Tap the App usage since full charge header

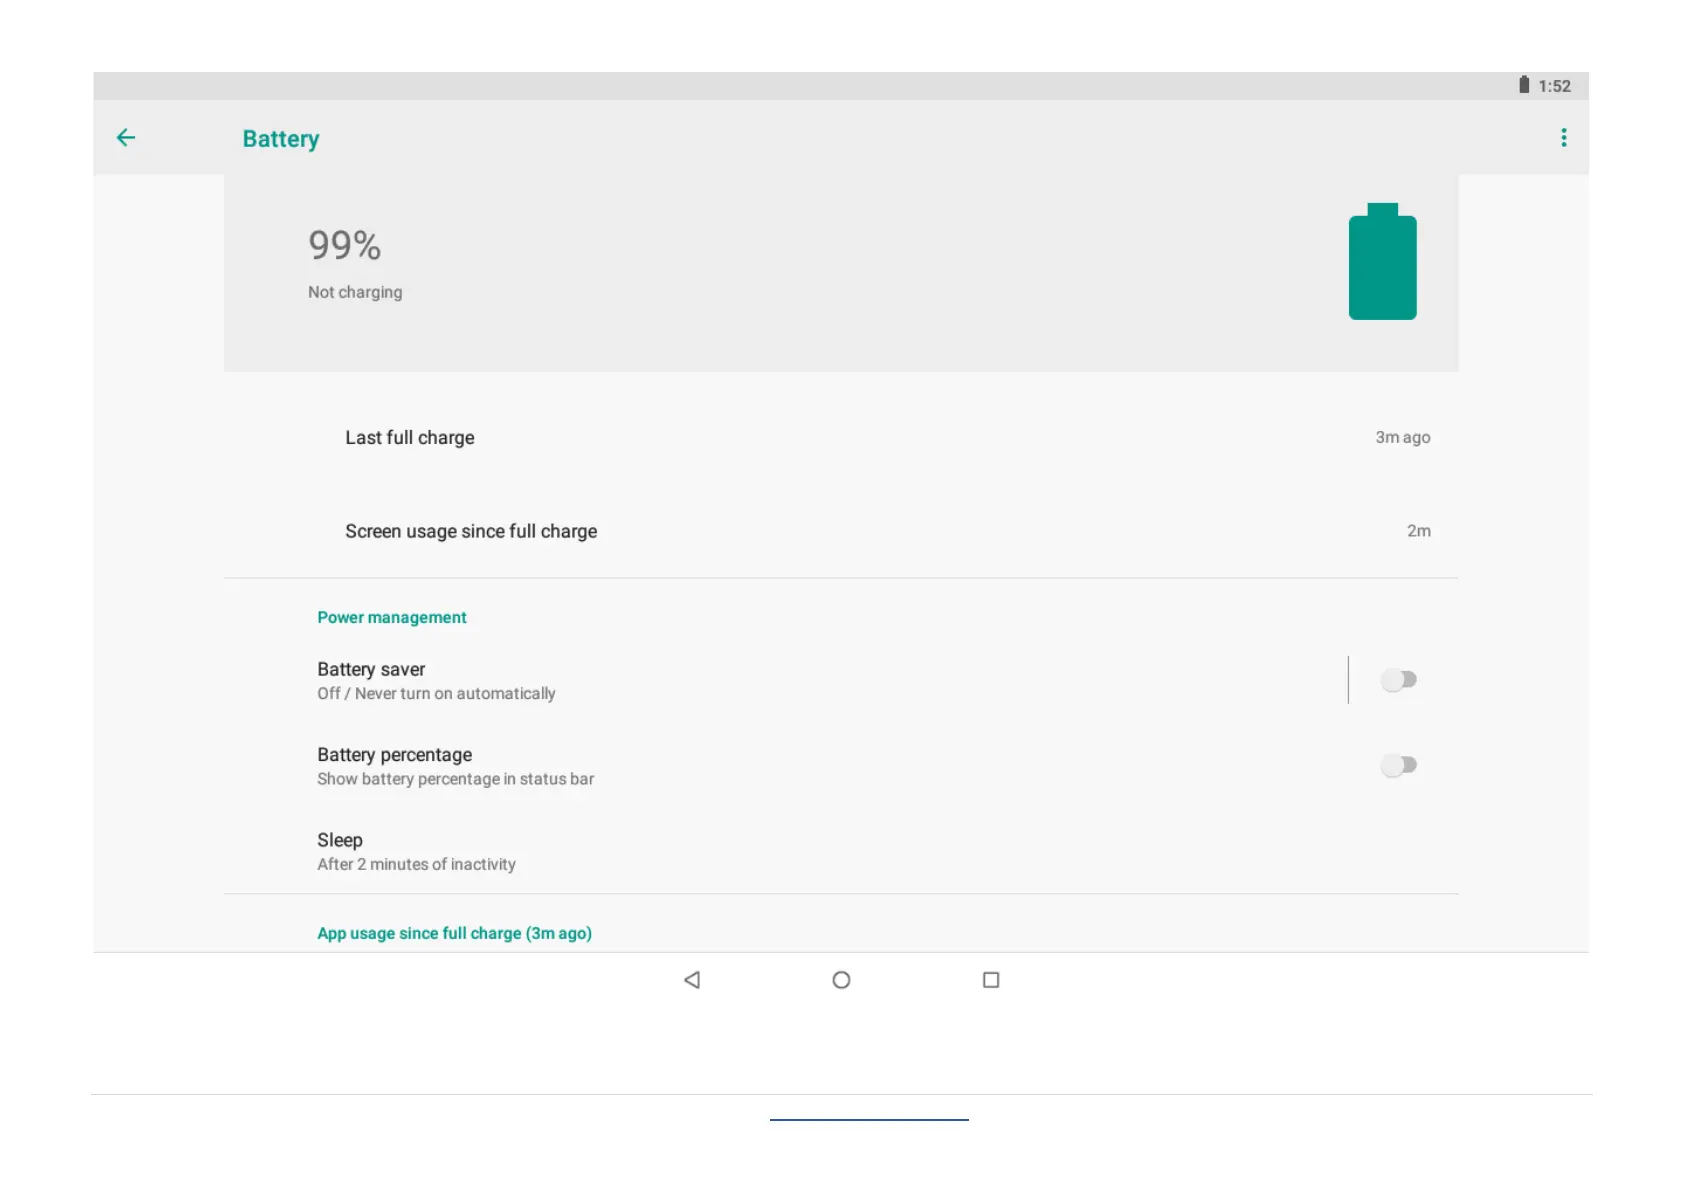(x=454, y=933)
